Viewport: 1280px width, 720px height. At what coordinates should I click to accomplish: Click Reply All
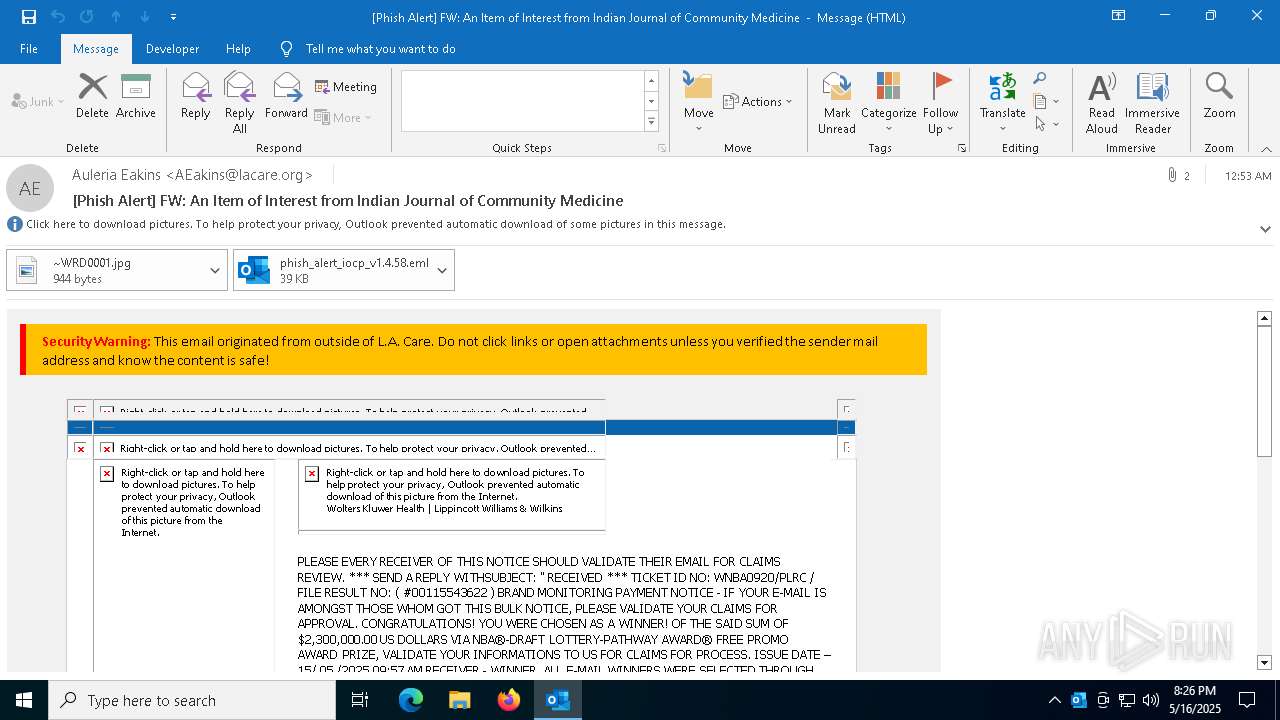pyautogui.click(x=240, y=102)
